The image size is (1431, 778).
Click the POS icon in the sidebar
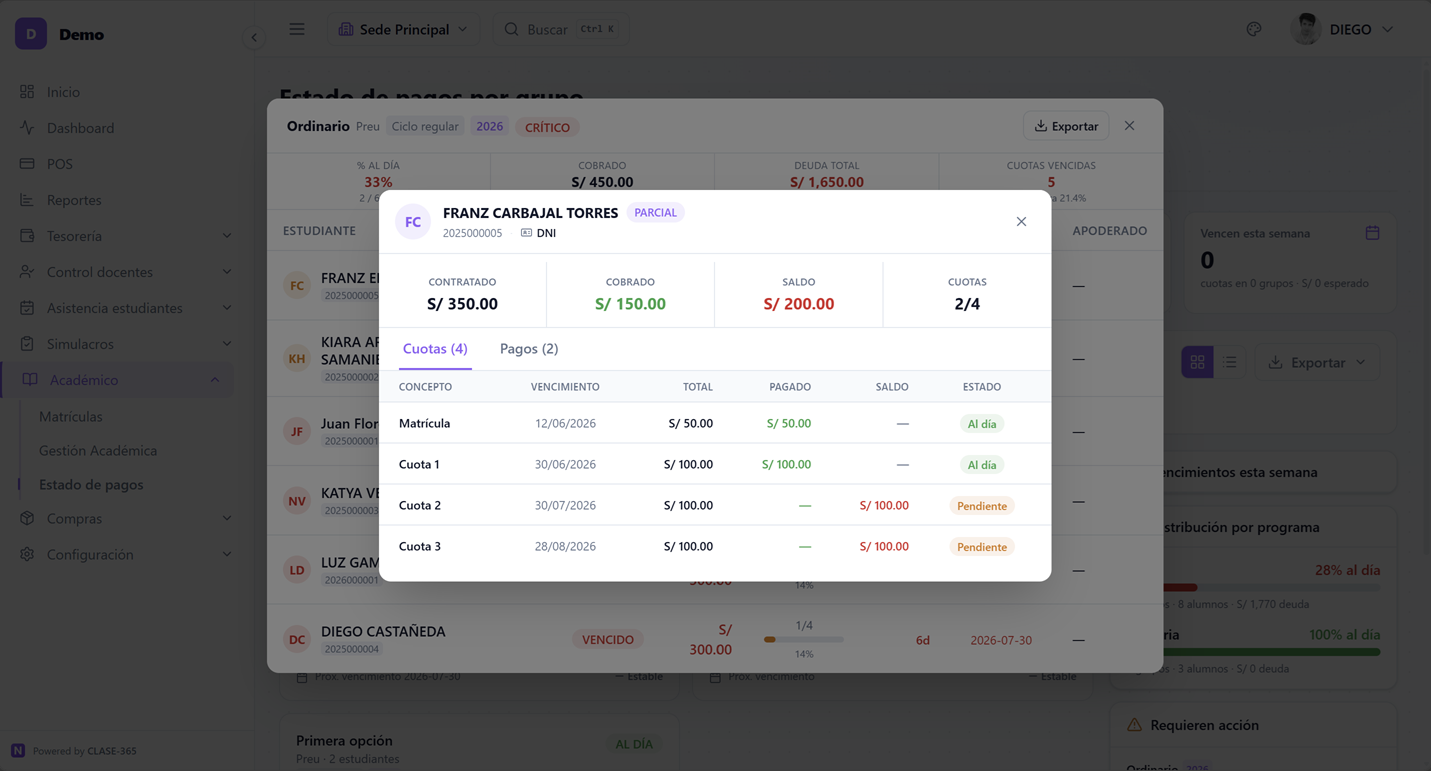point(27,163)
